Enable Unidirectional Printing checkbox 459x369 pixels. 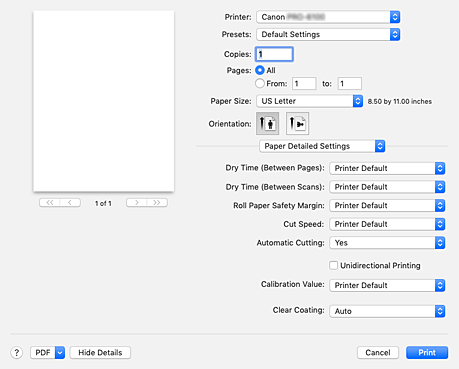(333, 265)
